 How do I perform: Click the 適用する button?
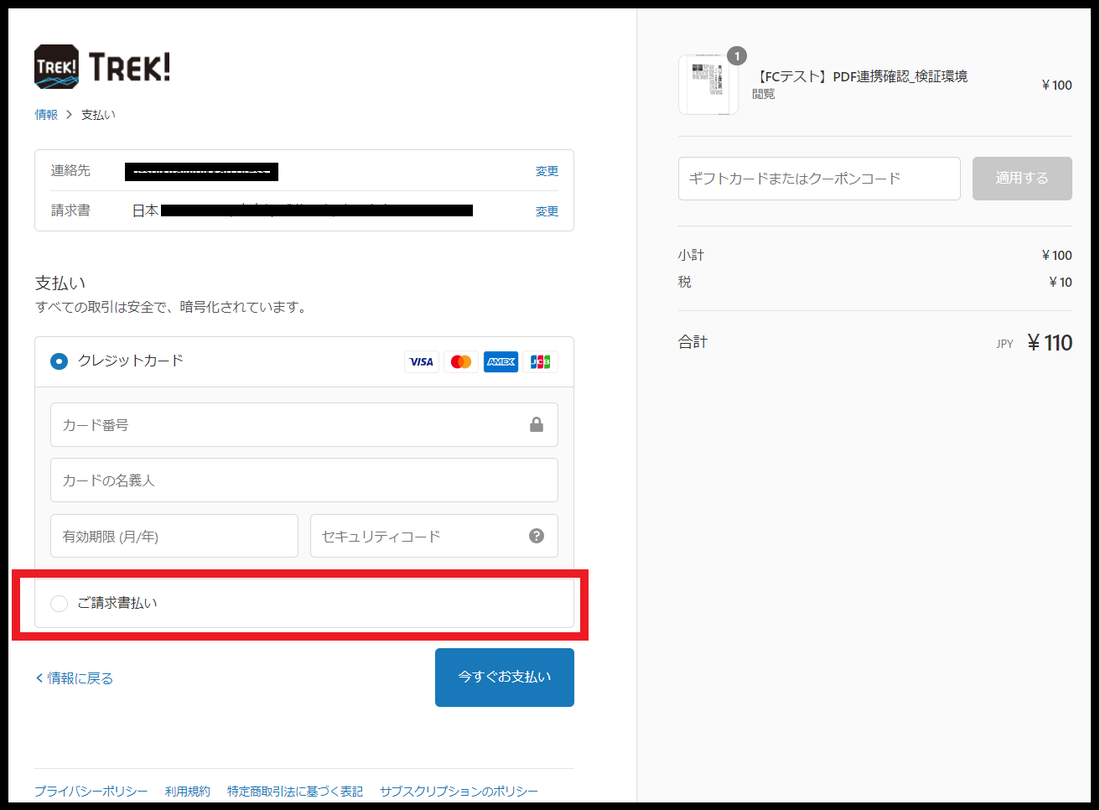(x=1021, y=178)
